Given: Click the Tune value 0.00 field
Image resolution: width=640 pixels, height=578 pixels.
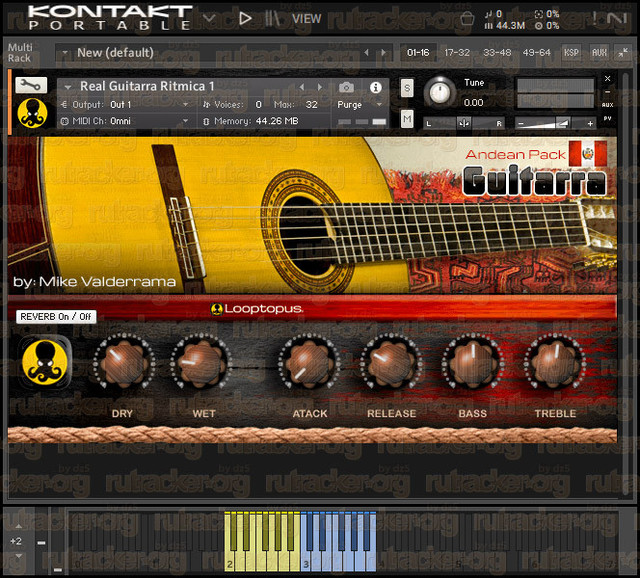Looking at the screenshot, I should (473, 102).
